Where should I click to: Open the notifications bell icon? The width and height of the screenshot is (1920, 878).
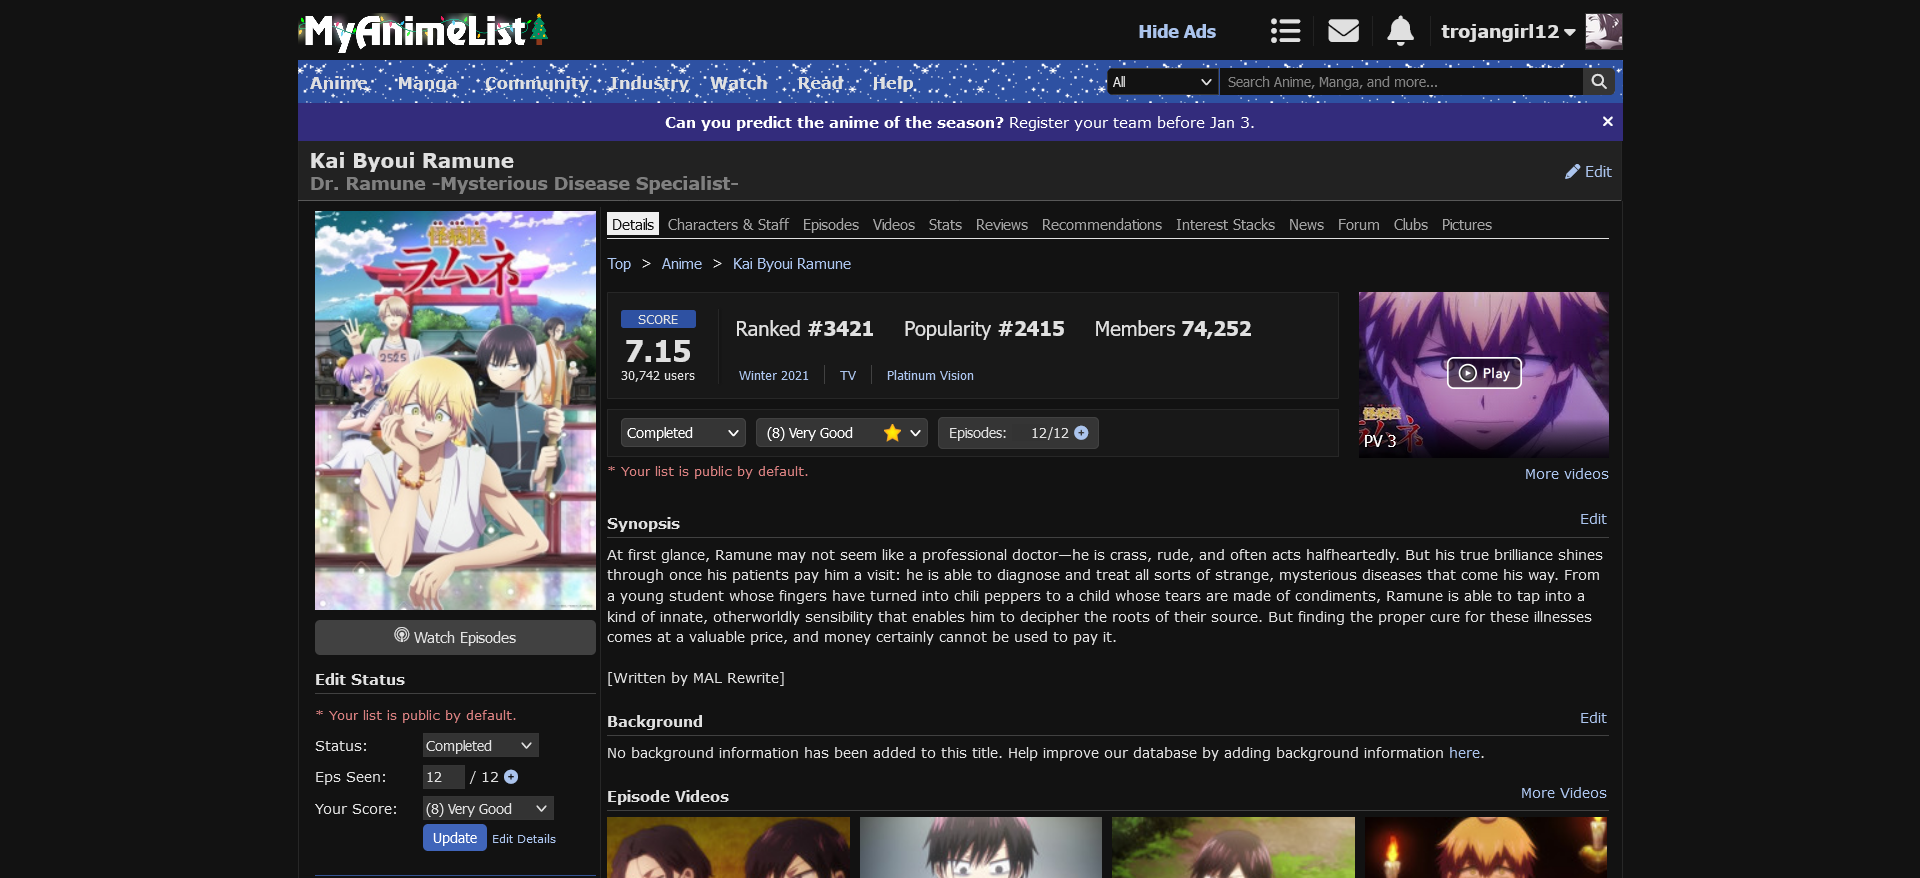[1400, 31]
